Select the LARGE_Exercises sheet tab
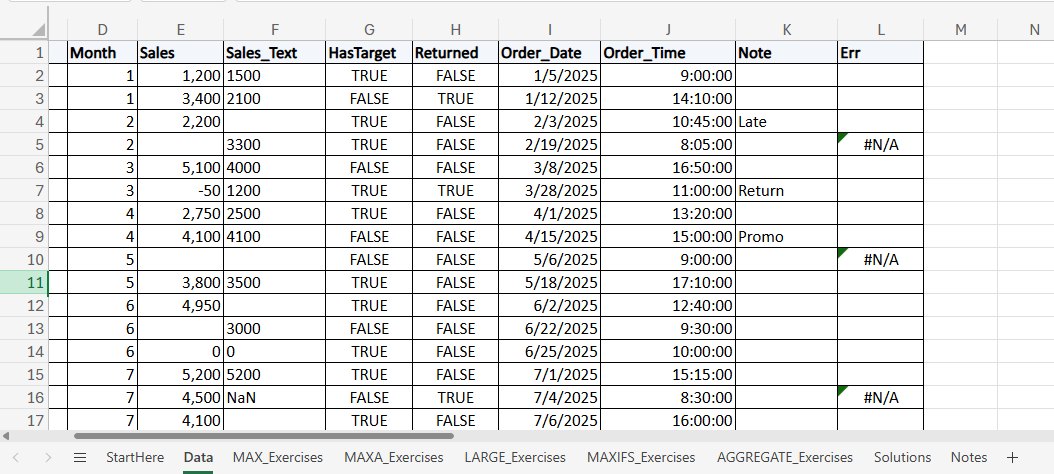 (515, 457)
